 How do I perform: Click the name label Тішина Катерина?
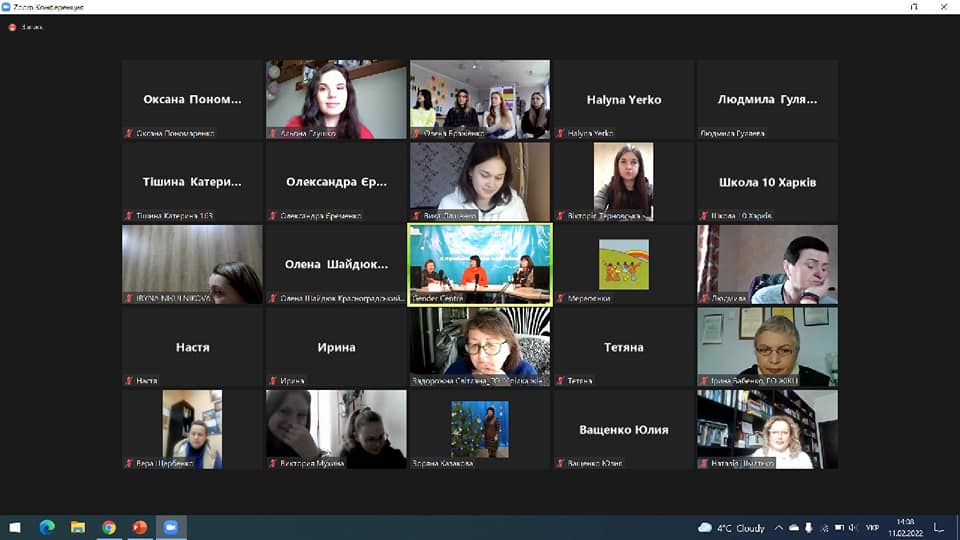pyautogui.click(x=174, y=216)
